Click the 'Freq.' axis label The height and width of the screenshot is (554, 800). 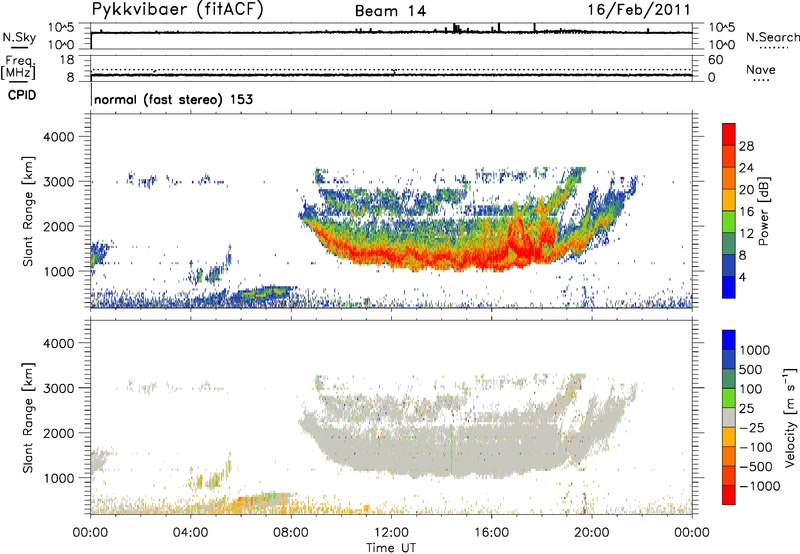[20, 61]
